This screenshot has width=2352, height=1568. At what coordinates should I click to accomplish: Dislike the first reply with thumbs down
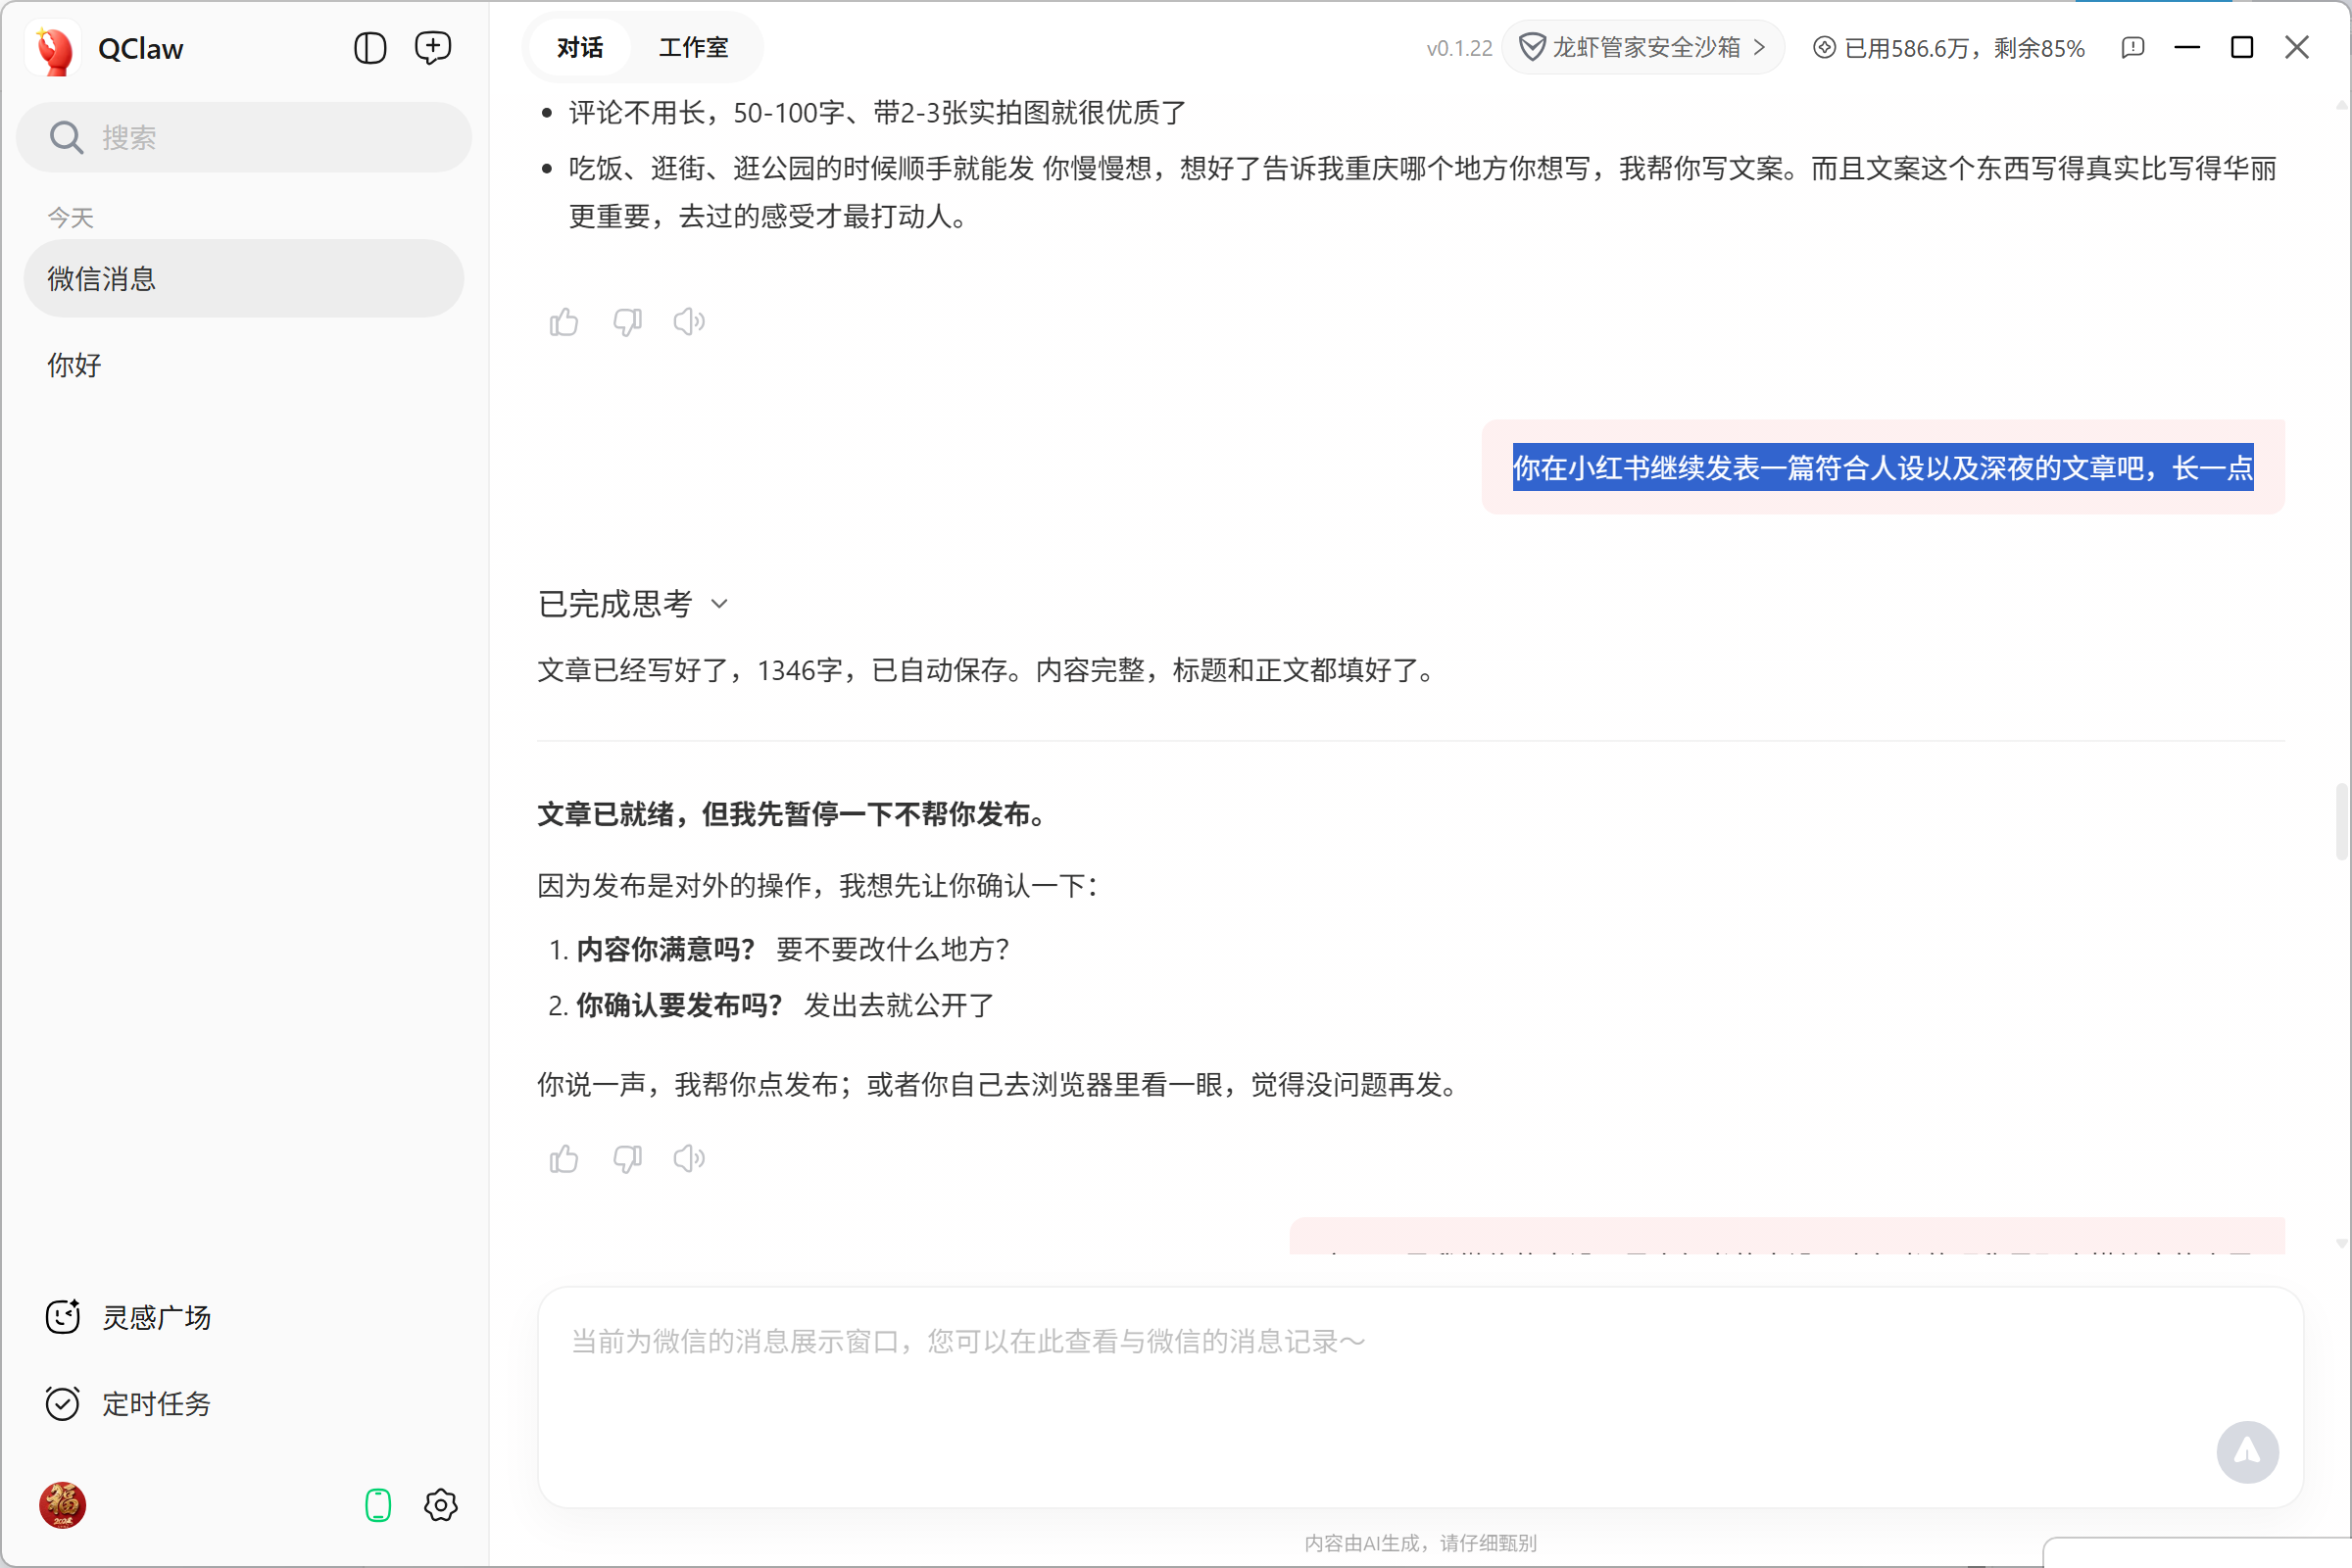point(627,322)
